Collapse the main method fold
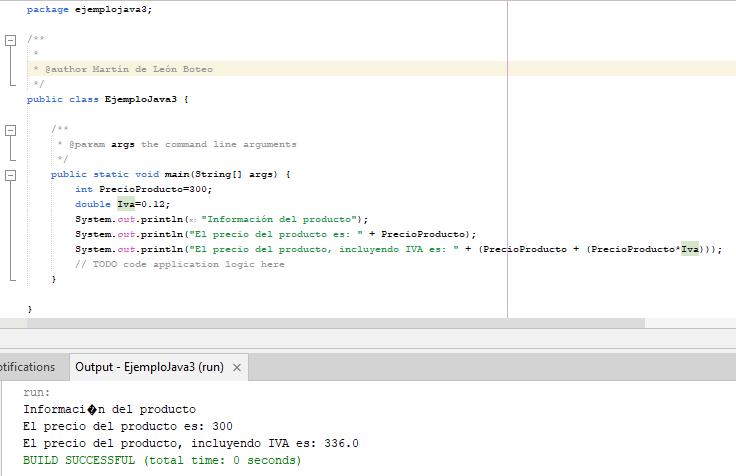The height and width of the screenshot is (476, 736). tap(10, 176)
